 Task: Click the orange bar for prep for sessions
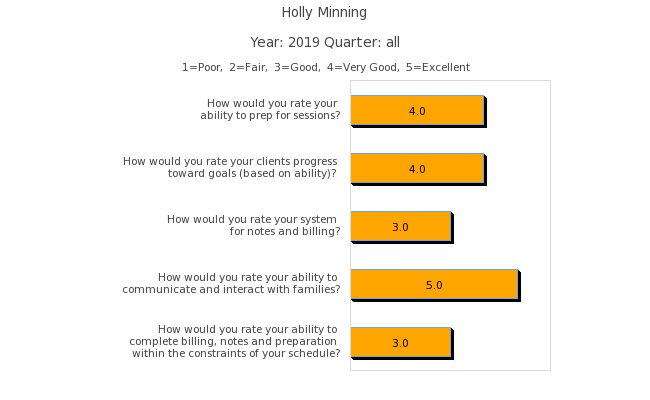click(x=417, y=110)
